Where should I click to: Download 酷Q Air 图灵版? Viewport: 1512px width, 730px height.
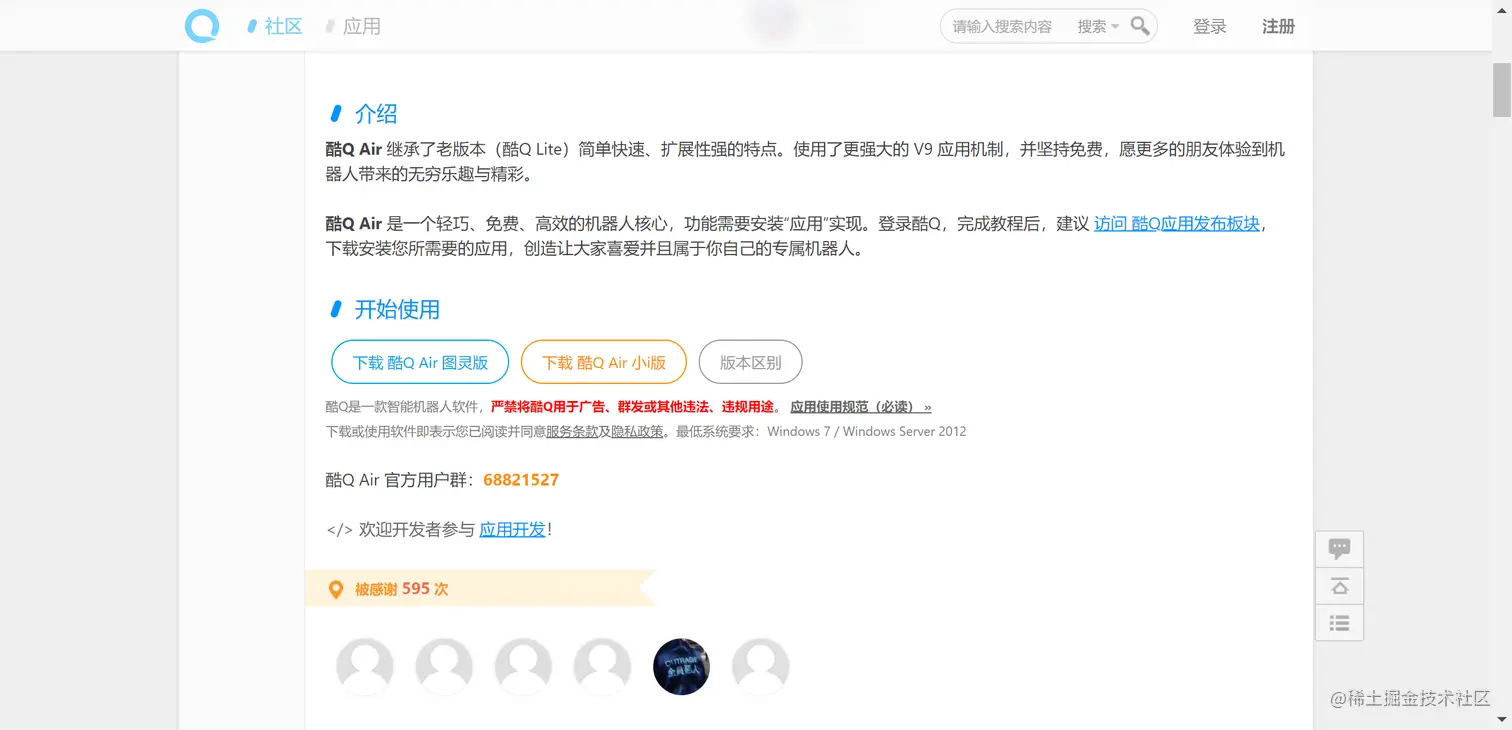[420, 362]
